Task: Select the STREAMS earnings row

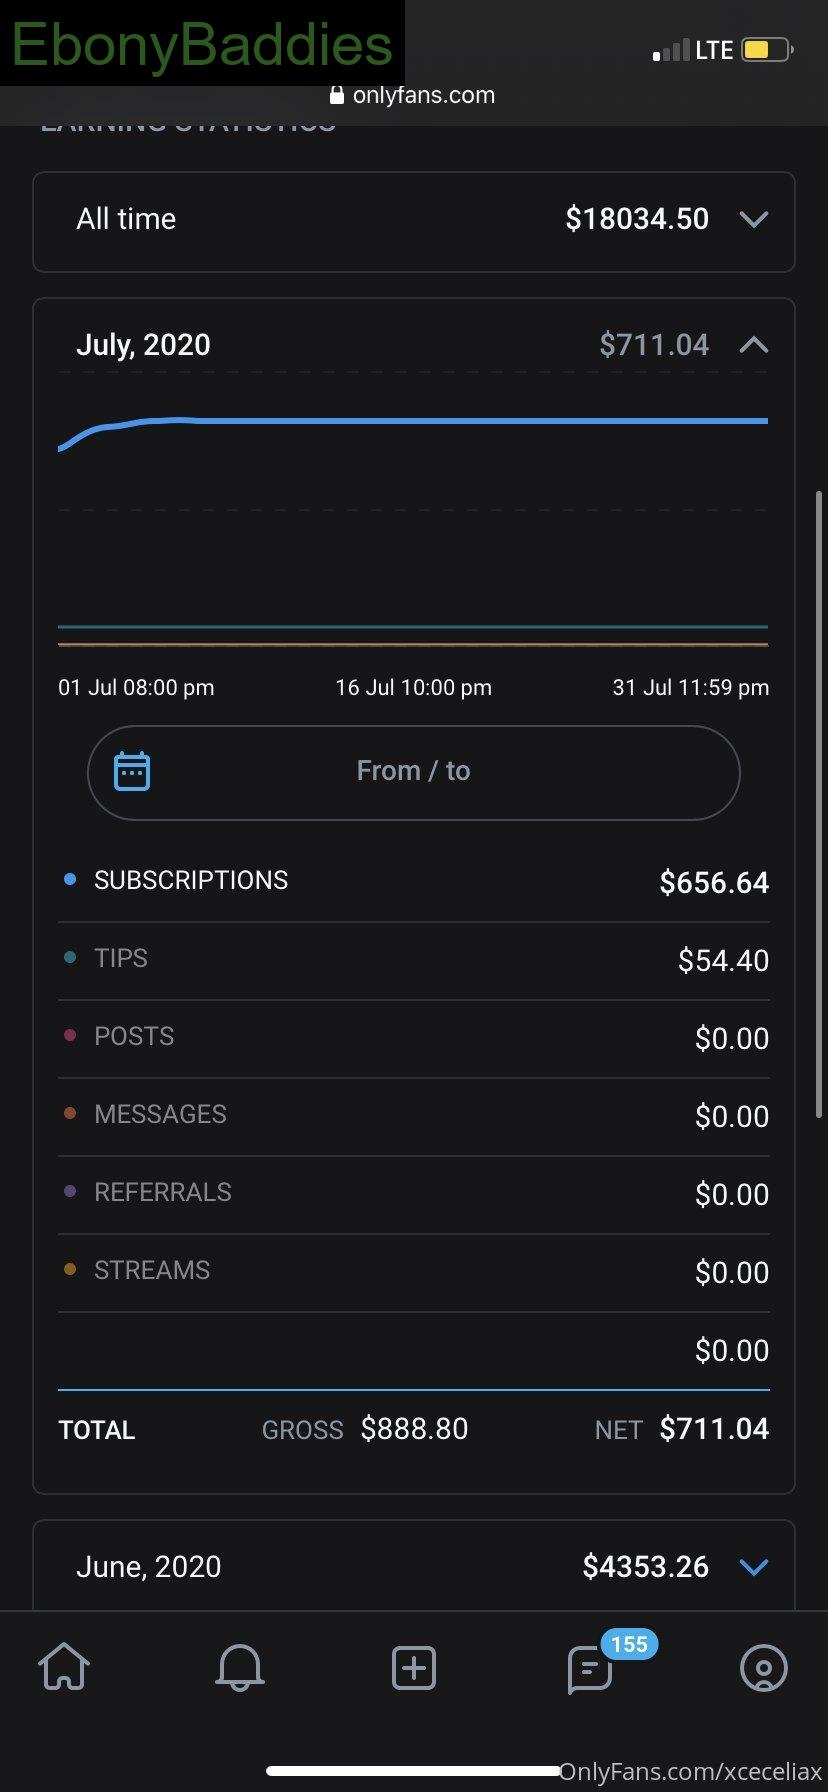Action: point(414,1271)
